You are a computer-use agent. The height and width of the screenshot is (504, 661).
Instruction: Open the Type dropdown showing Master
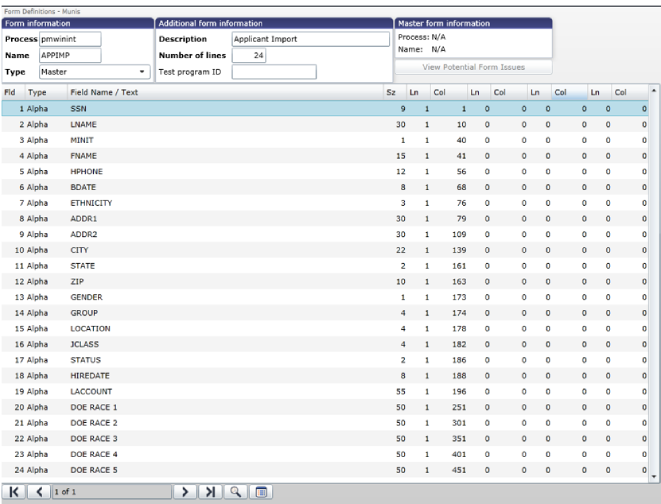95,72
